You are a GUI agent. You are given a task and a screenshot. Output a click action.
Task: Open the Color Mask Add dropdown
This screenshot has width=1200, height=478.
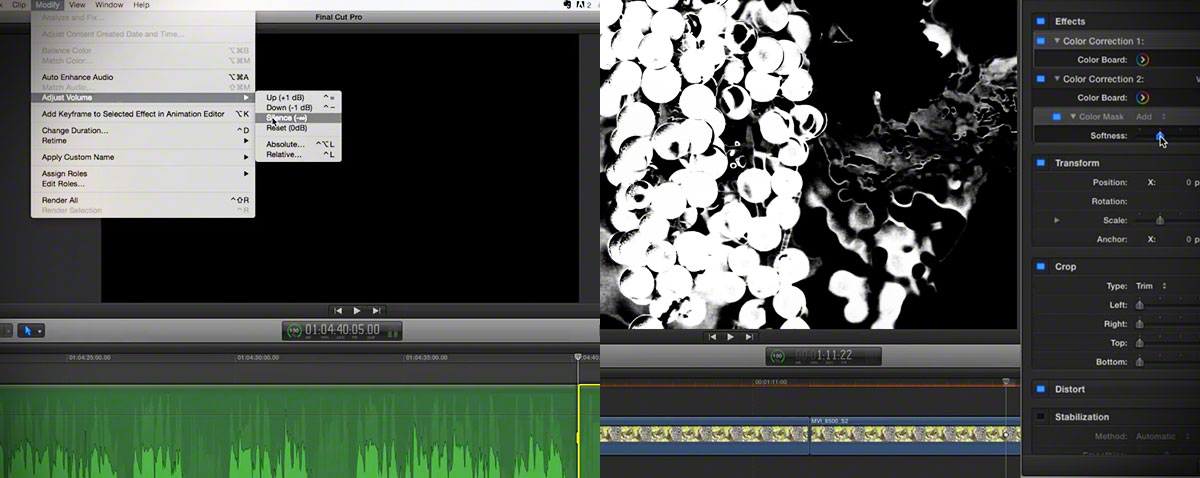tap(1150, 117)
